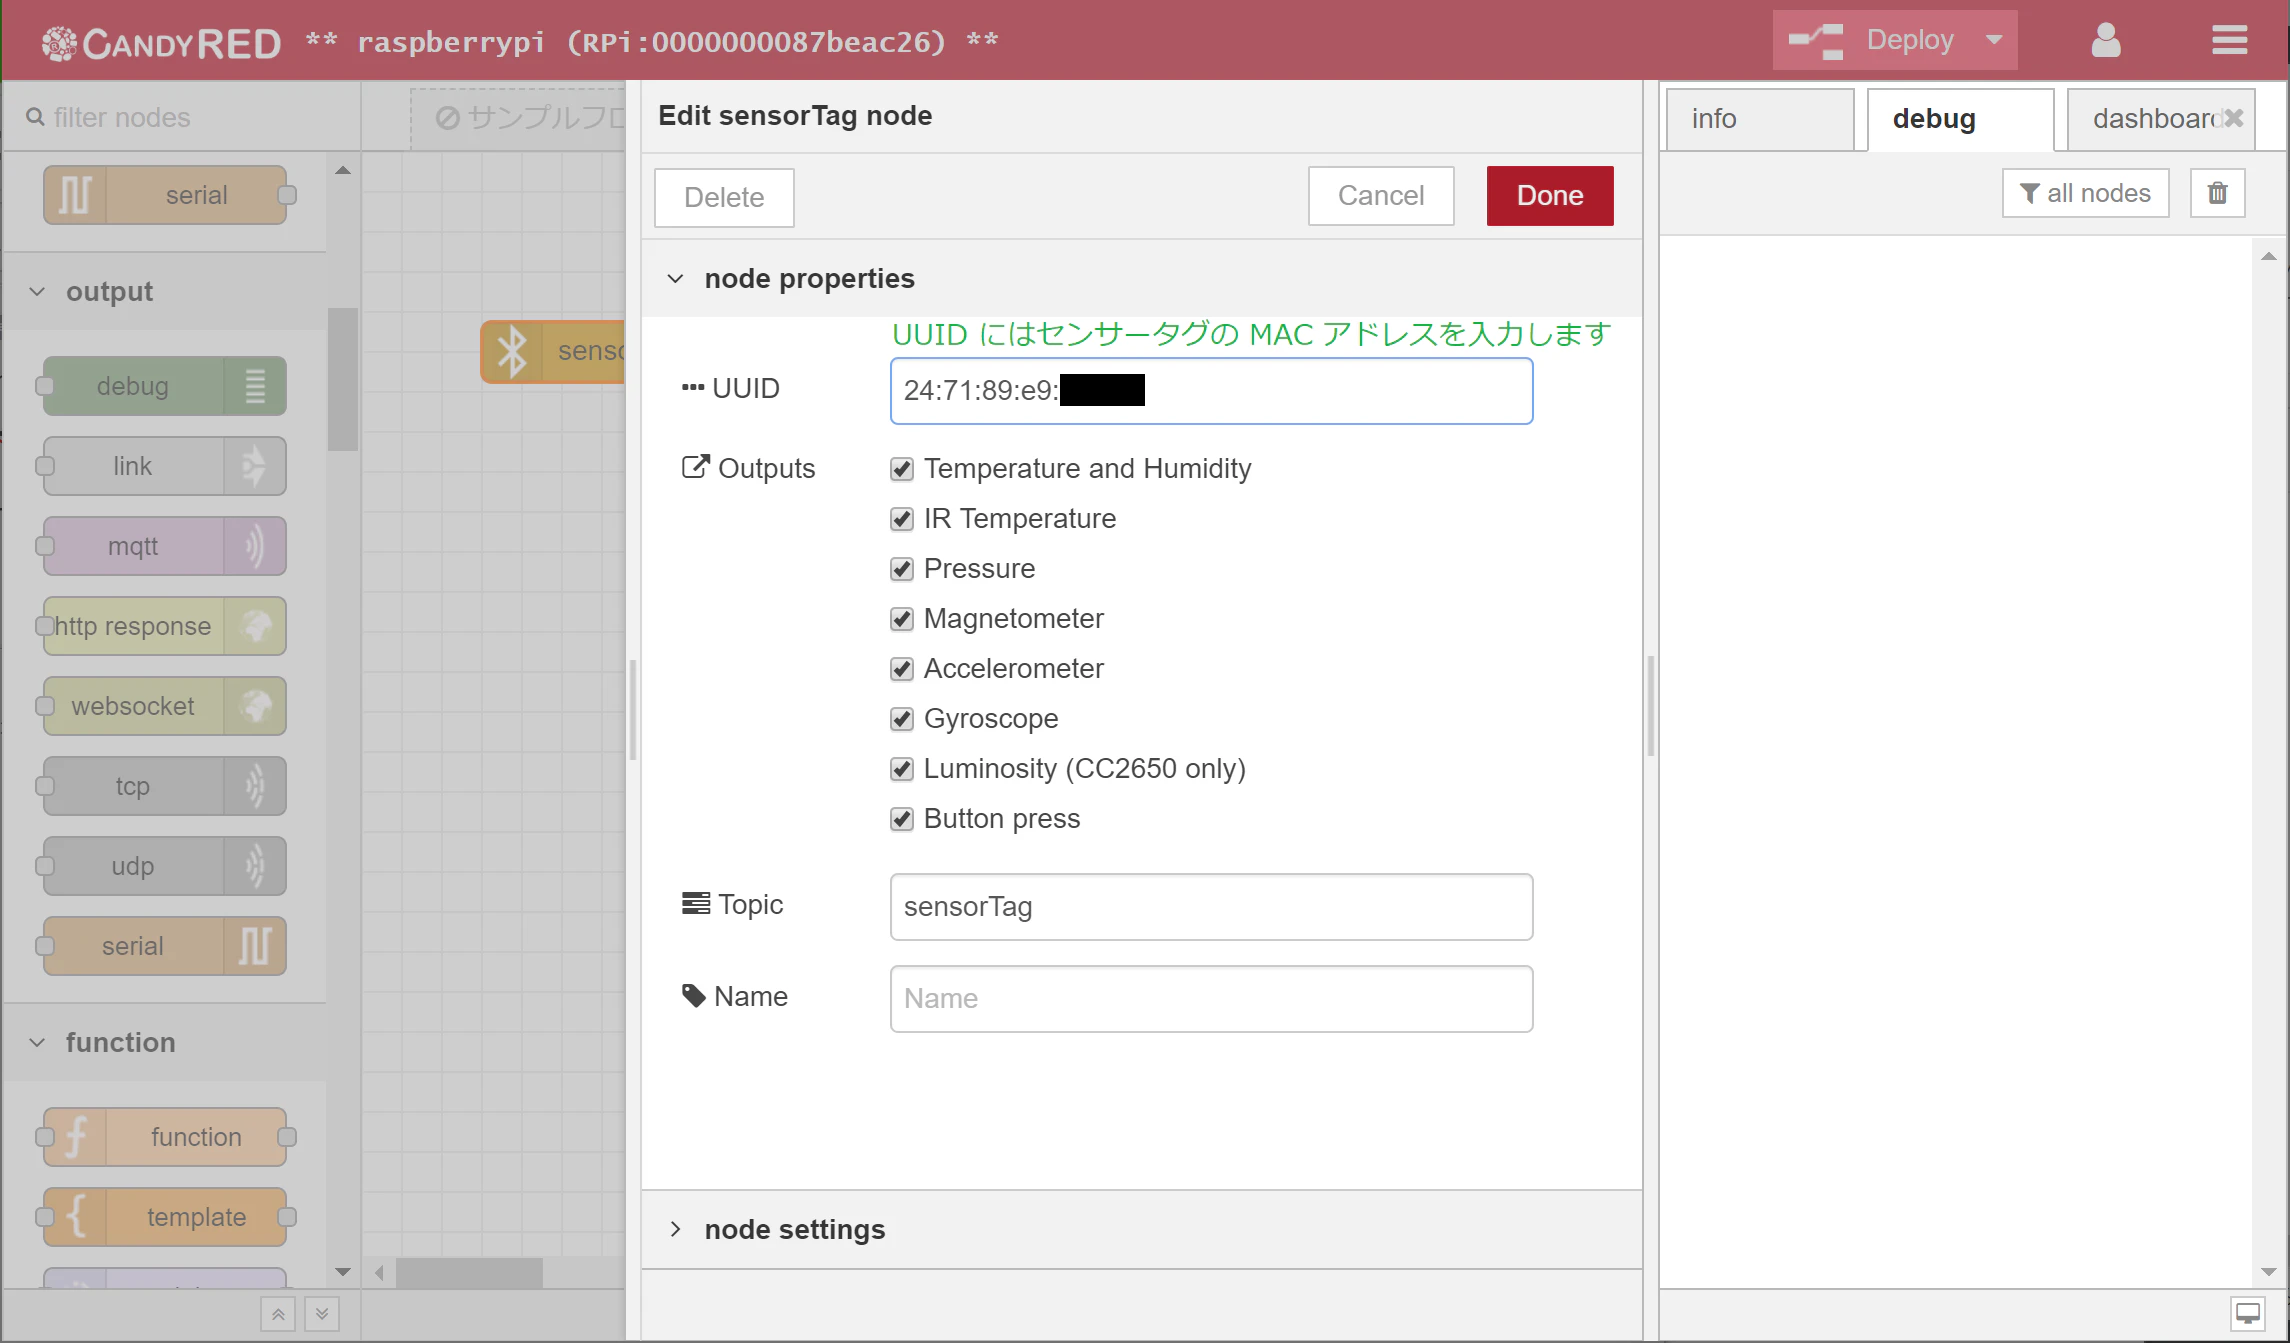Image resolution: width=2290 pixels, height=1343 pixels.
Task: Collapse the function palette category
Action: (x=165, y=1042)
